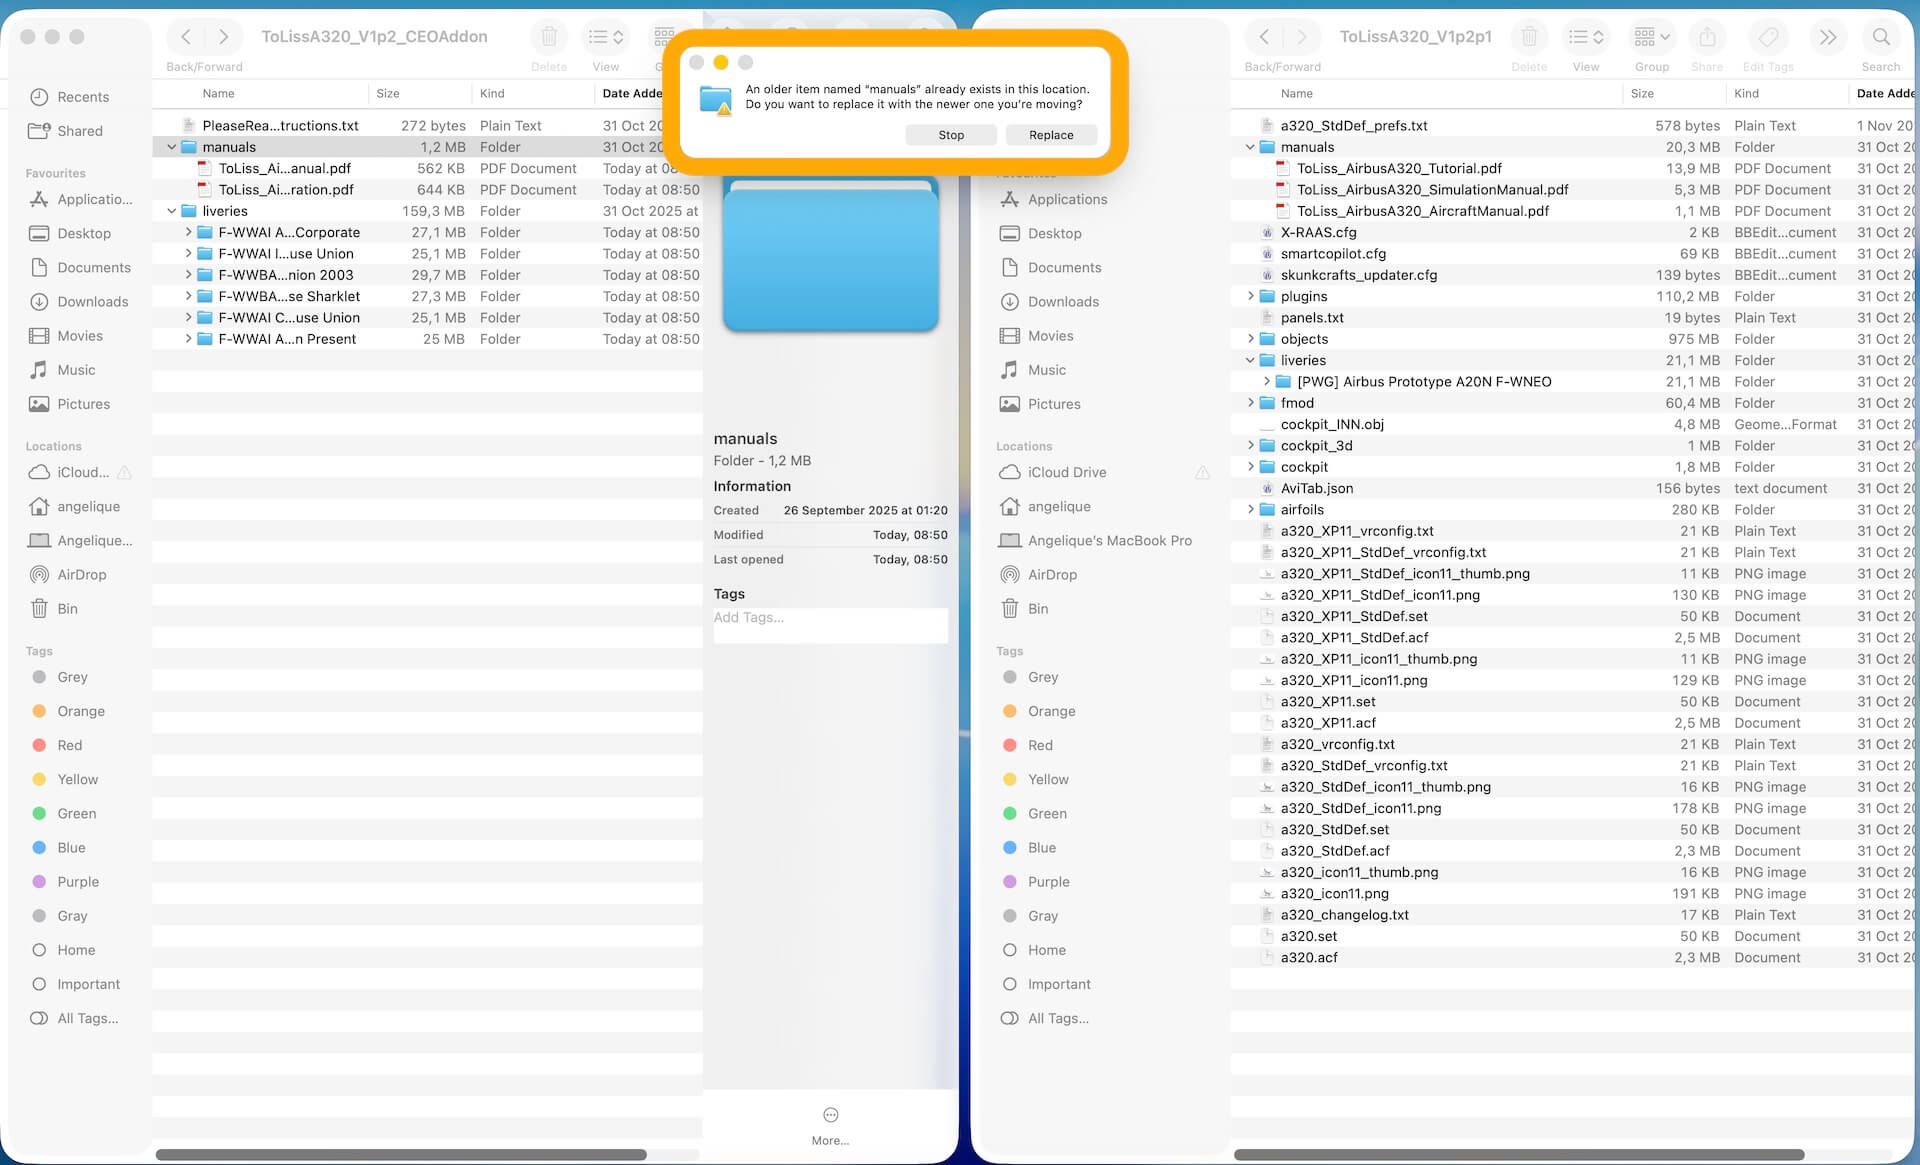Go back in right Finder window
The height and width of the screenshot is (1165, 1920).
1264,38
